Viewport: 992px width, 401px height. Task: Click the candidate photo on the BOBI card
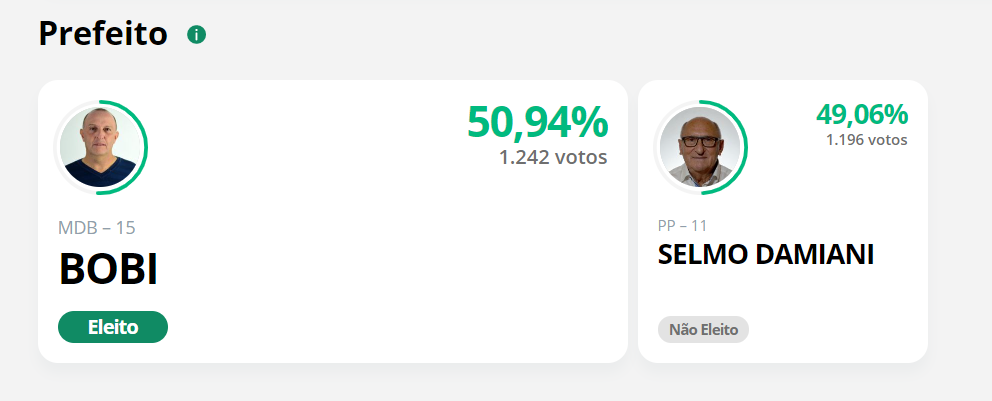pos(100,147)
